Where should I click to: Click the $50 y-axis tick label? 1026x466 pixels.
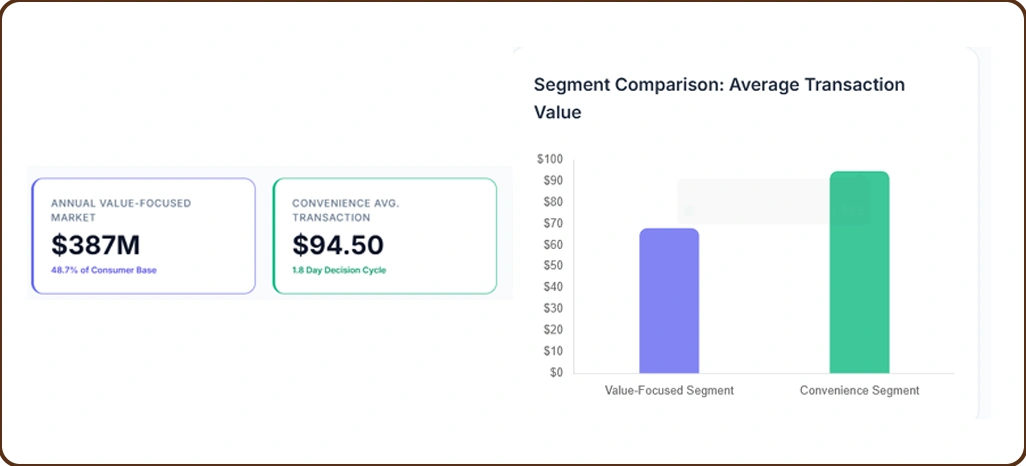[x=552, y=266]
